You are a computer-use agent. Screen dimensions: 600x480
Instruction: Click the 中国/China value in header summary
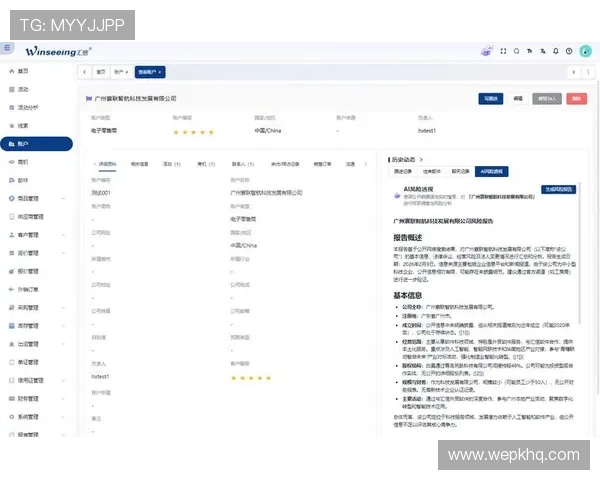click(x=268, y=131)
